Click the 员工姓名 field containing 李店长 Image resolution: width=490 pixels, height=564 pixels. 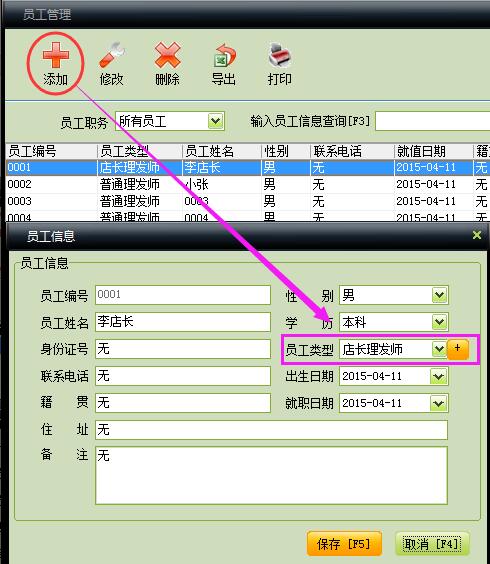click(x=183, y=322)
